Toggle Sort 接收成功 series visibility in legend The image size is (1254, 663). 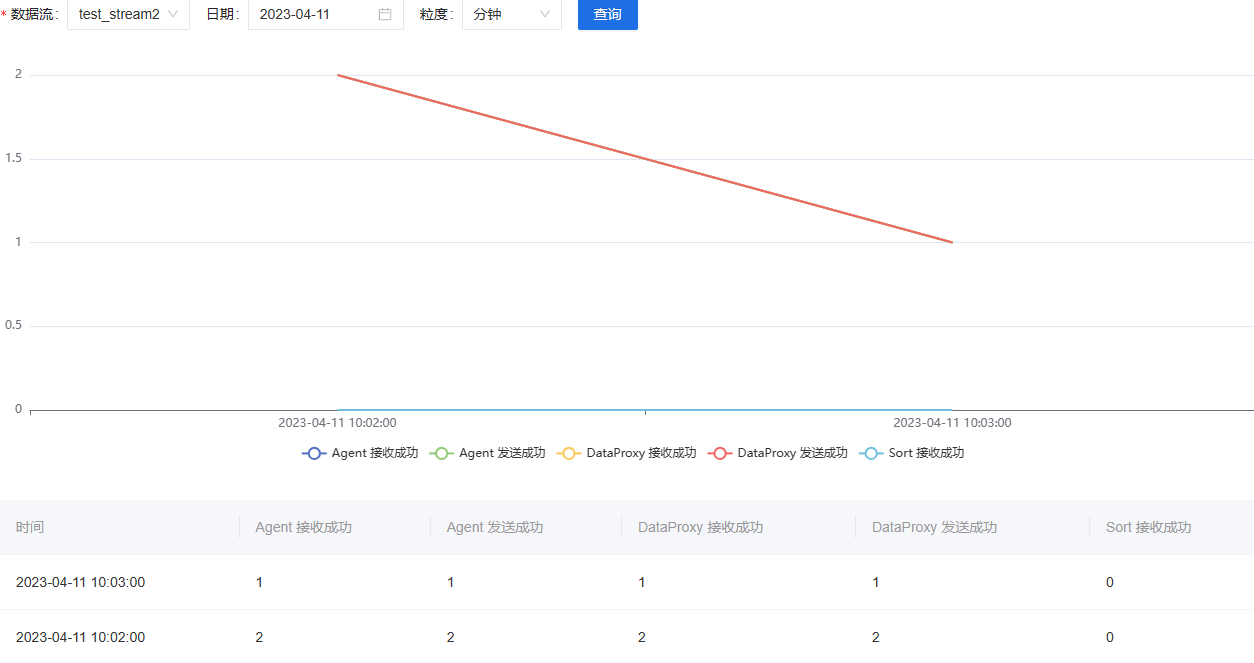click(x=912, y=453)
